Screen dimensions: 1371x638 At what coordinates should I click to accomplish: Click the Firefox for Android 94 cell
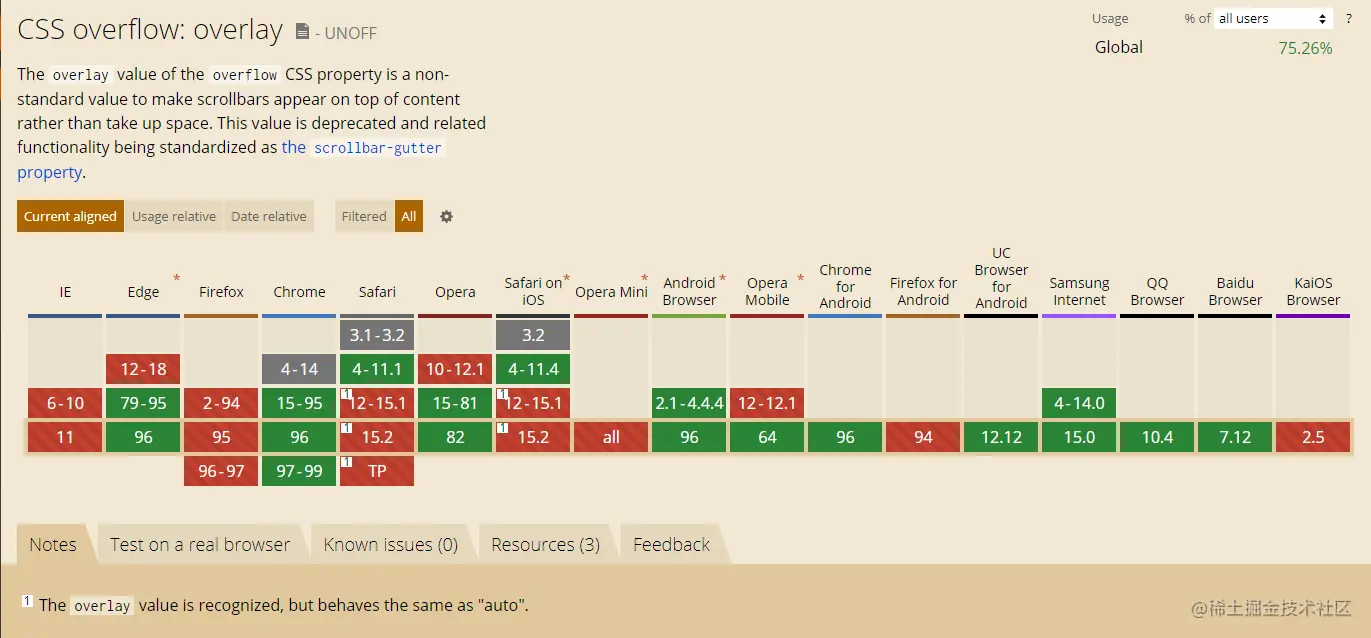pyautogui.click(x=923, y=437)
